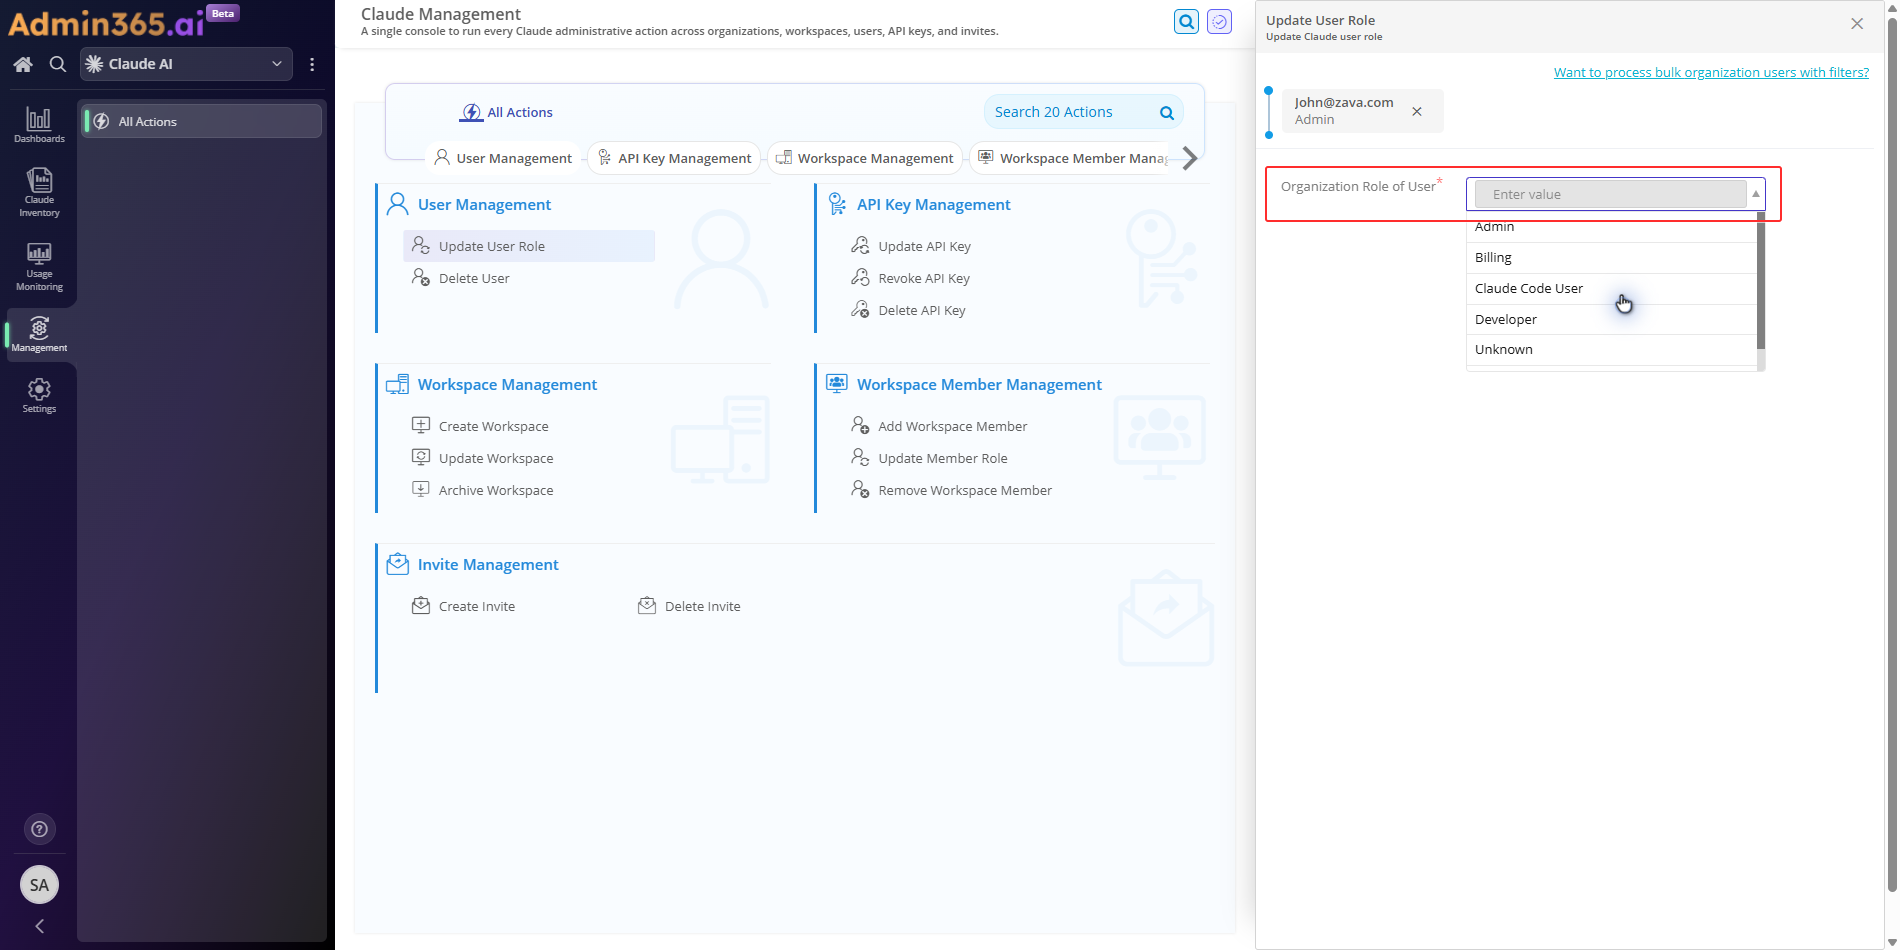Image resolution: width=1900 pixels, height=950 pixels.
Task: Collapse the sidebar with the left chevron
Action: tap(39, 926)
